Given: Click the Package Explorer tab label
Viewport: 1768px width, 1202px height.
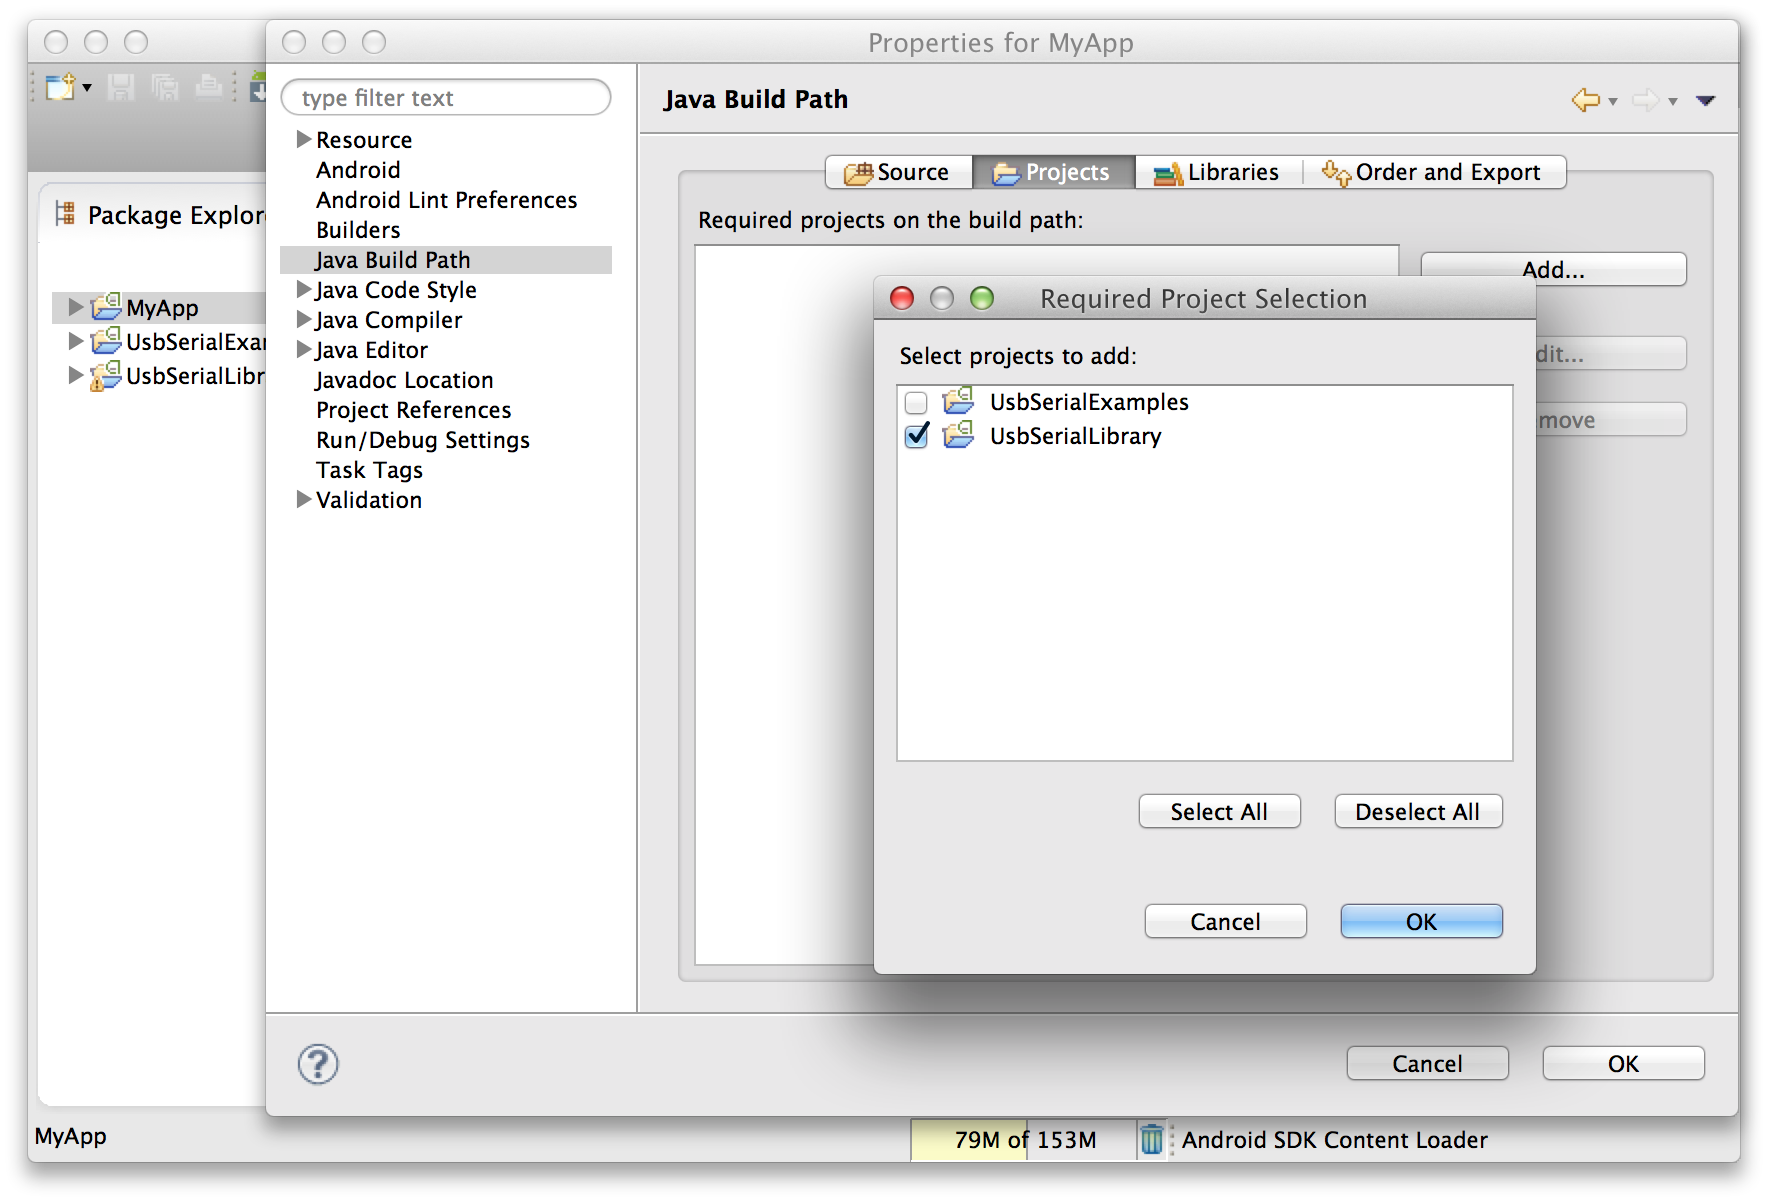Looking at the screenshot, I should click(x=176, y=215).
